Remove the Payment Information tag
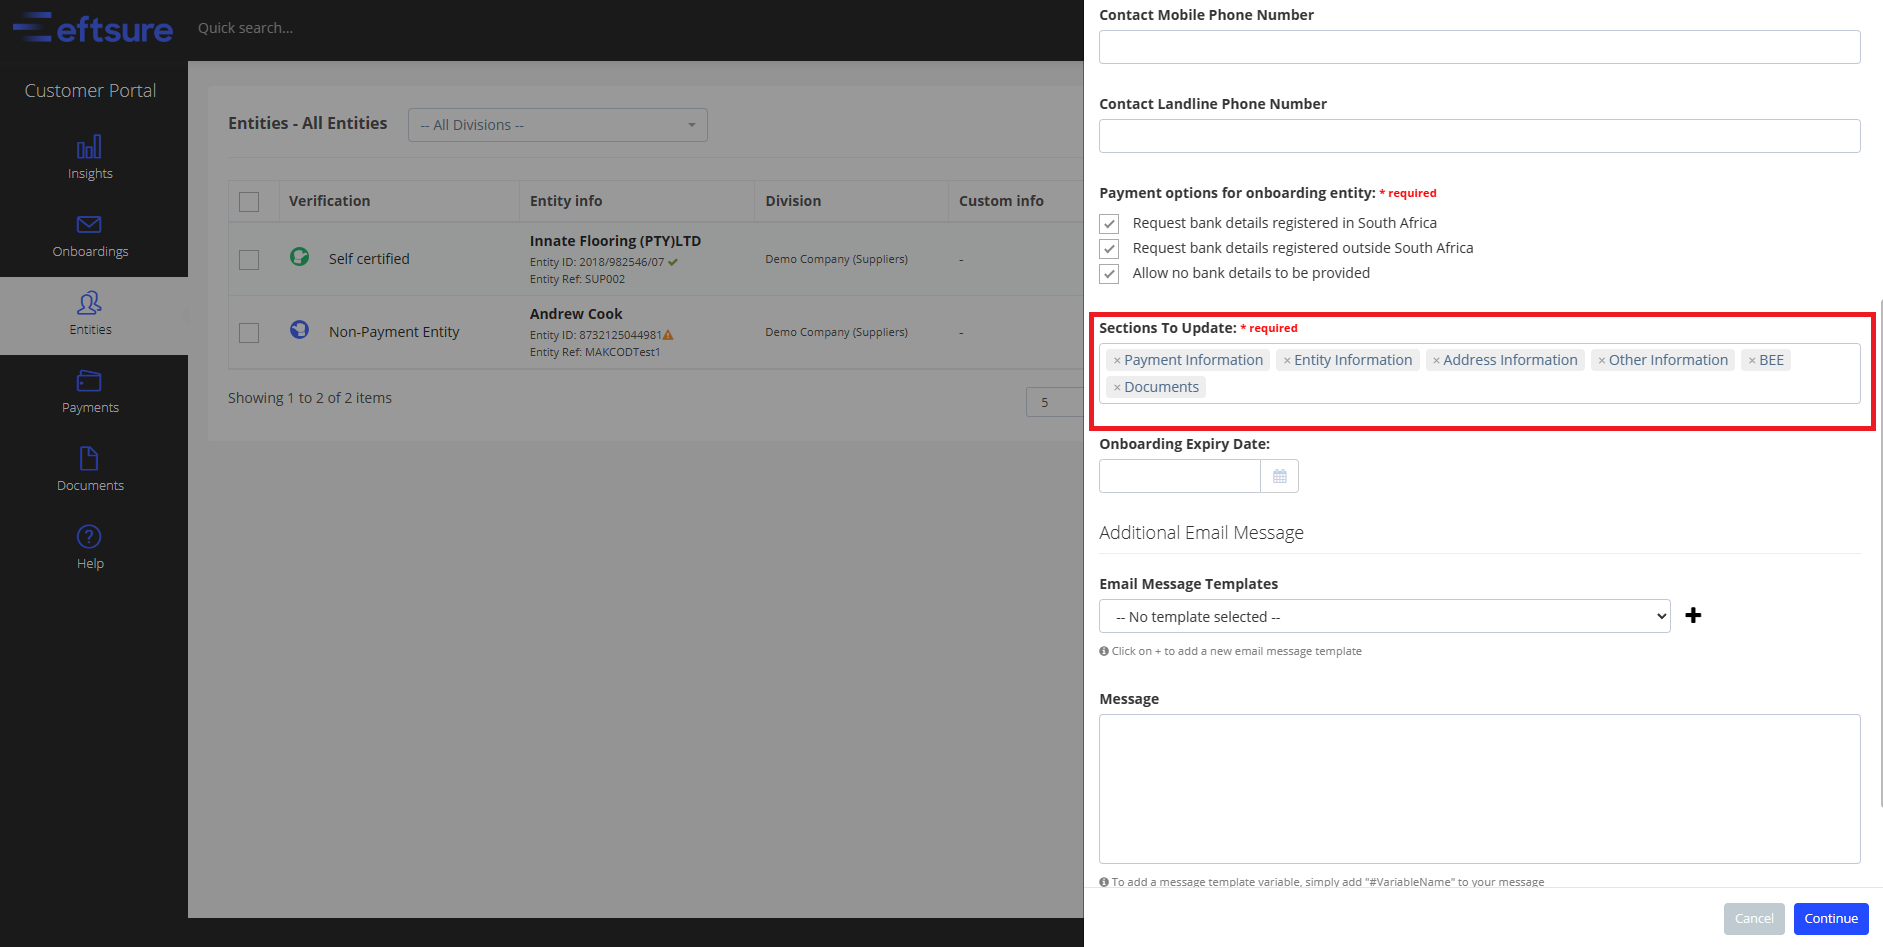 1117,361
